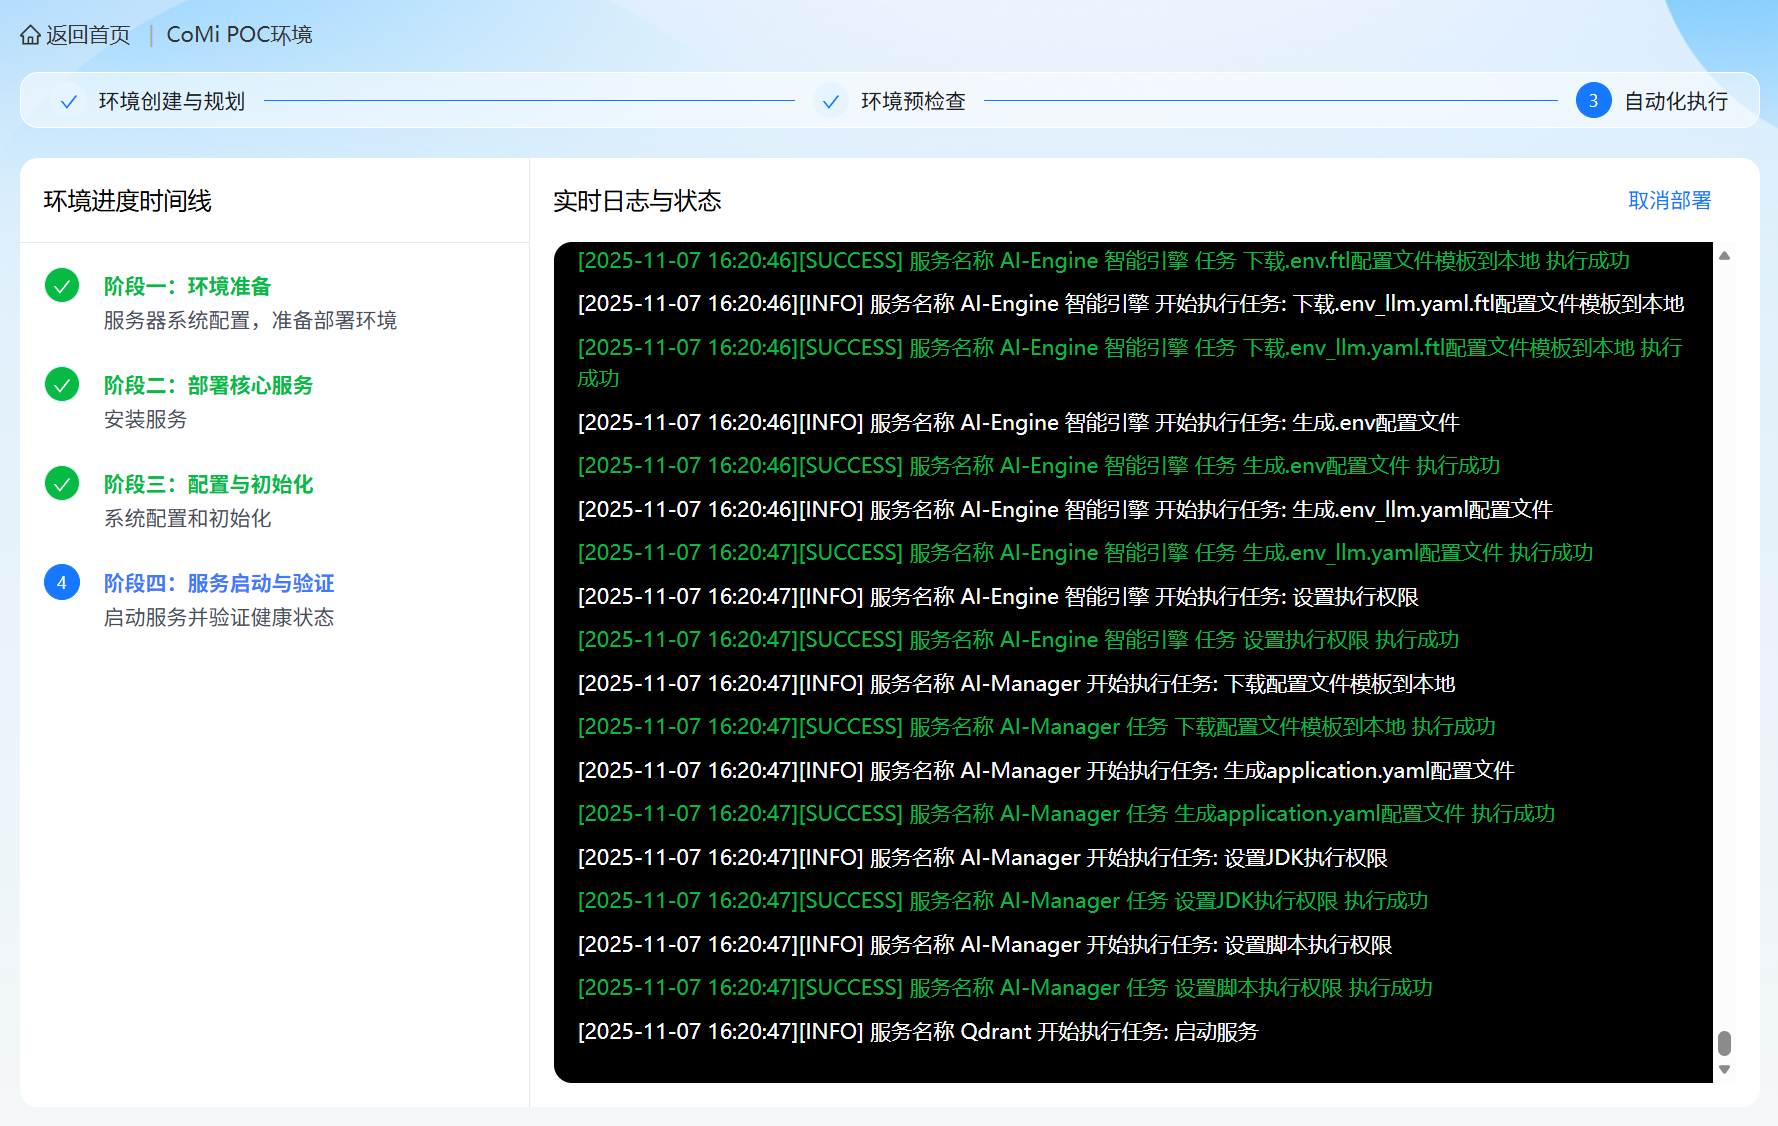Select 阶段四：服务启动与验证 timeline entry

tap(219, 584)
